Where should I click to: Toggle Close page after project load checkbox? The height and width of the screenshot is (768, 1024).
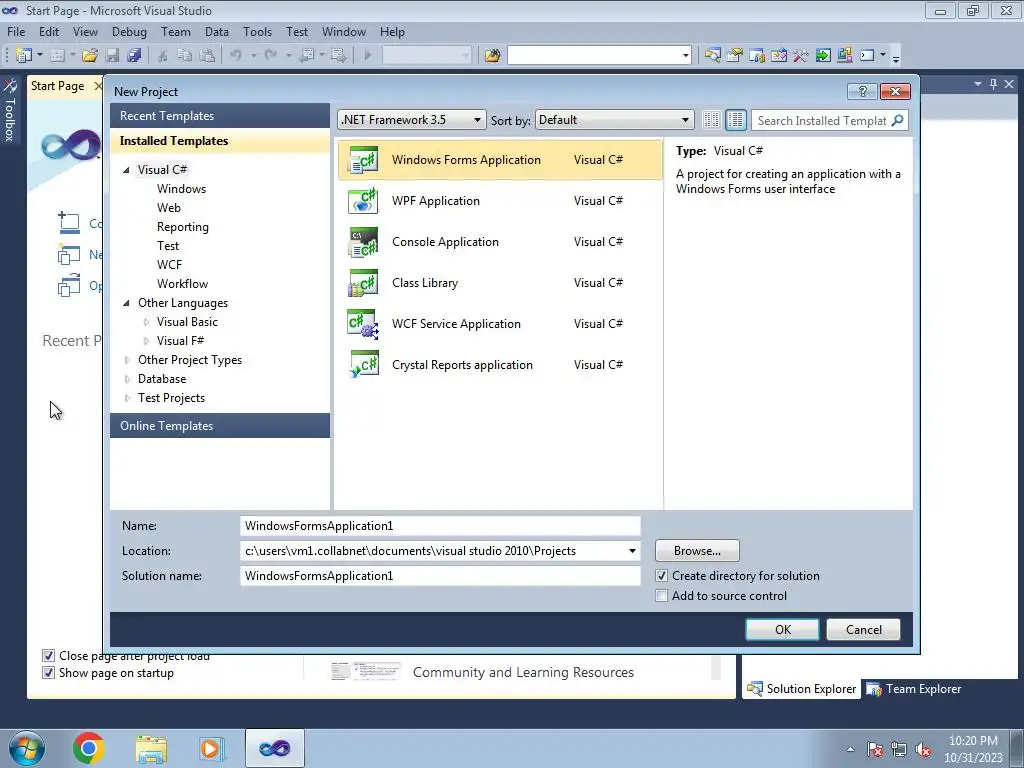48,655
